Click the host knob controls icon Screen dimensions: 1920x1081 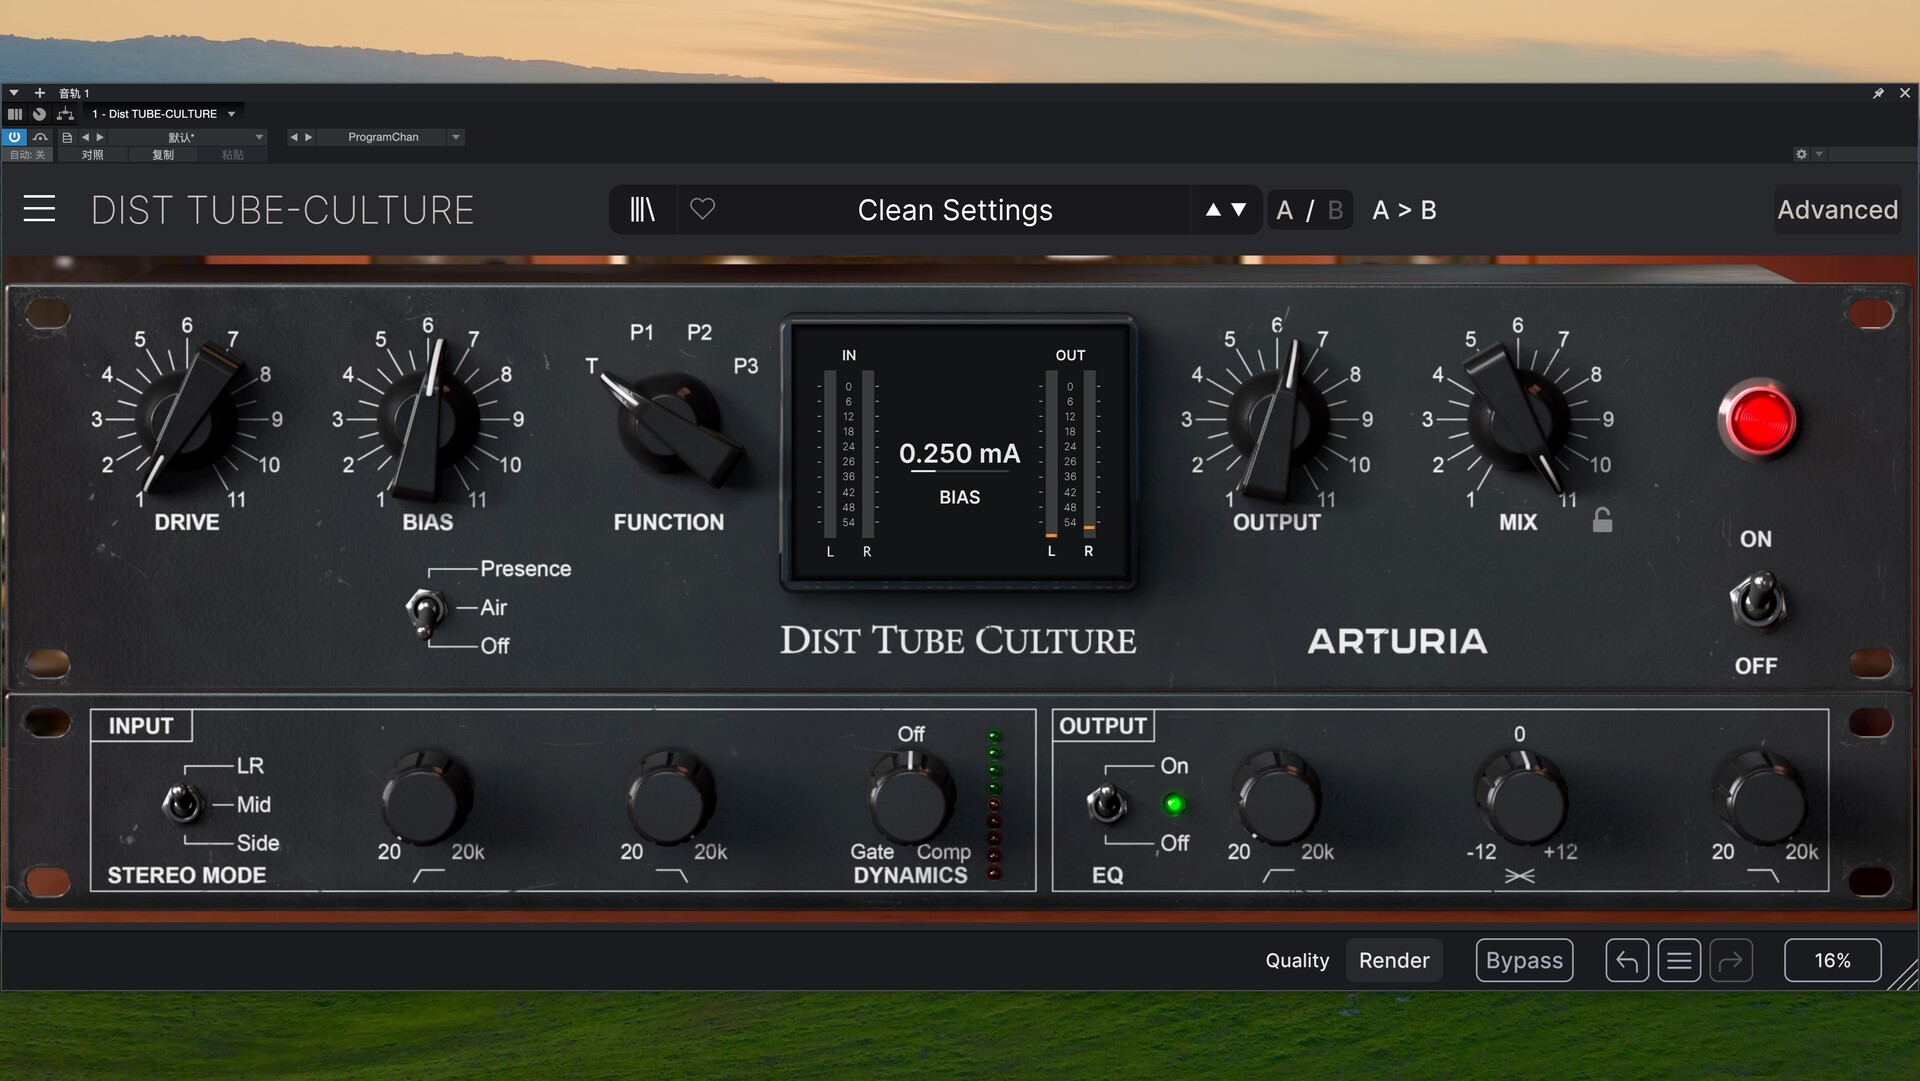click(x=39, y=114)
